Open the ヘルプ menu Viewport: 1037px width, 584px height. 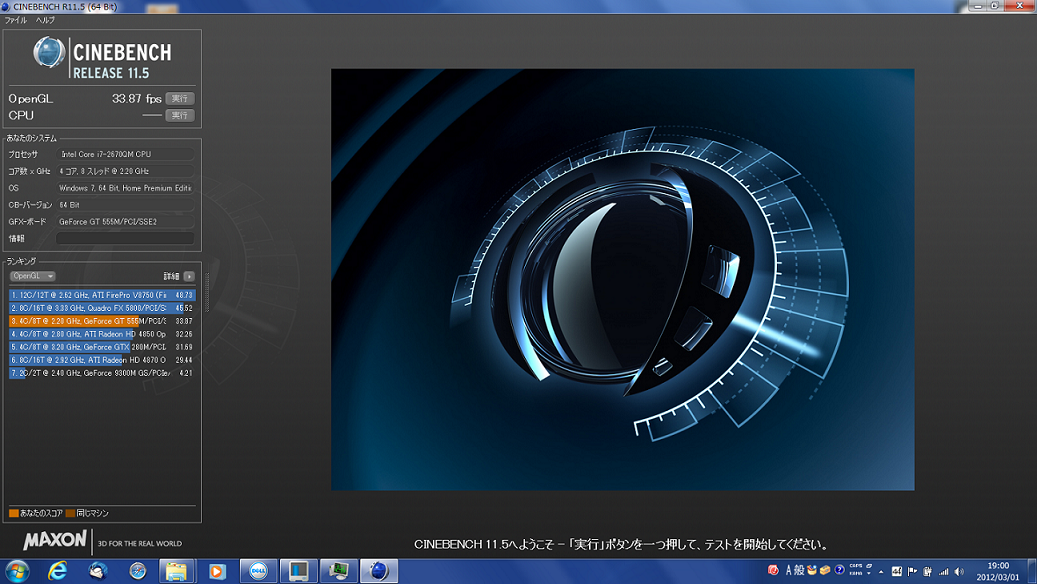pos(45,20)
